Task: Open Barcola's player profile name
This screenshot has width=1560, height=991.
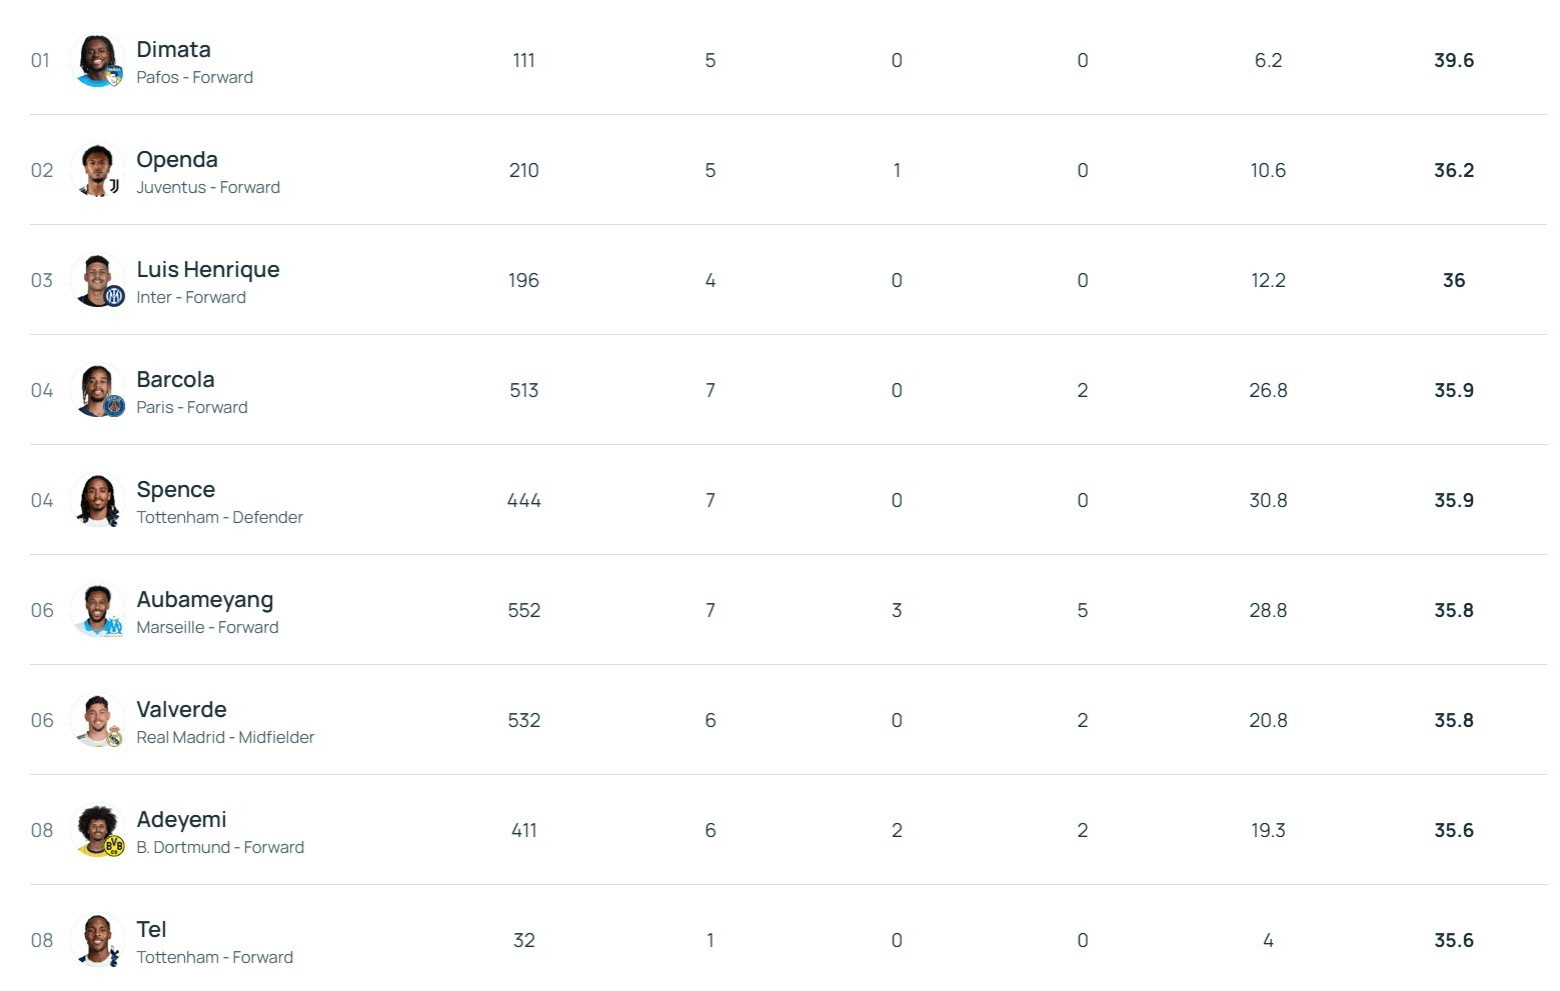Action: click(175, 379)
